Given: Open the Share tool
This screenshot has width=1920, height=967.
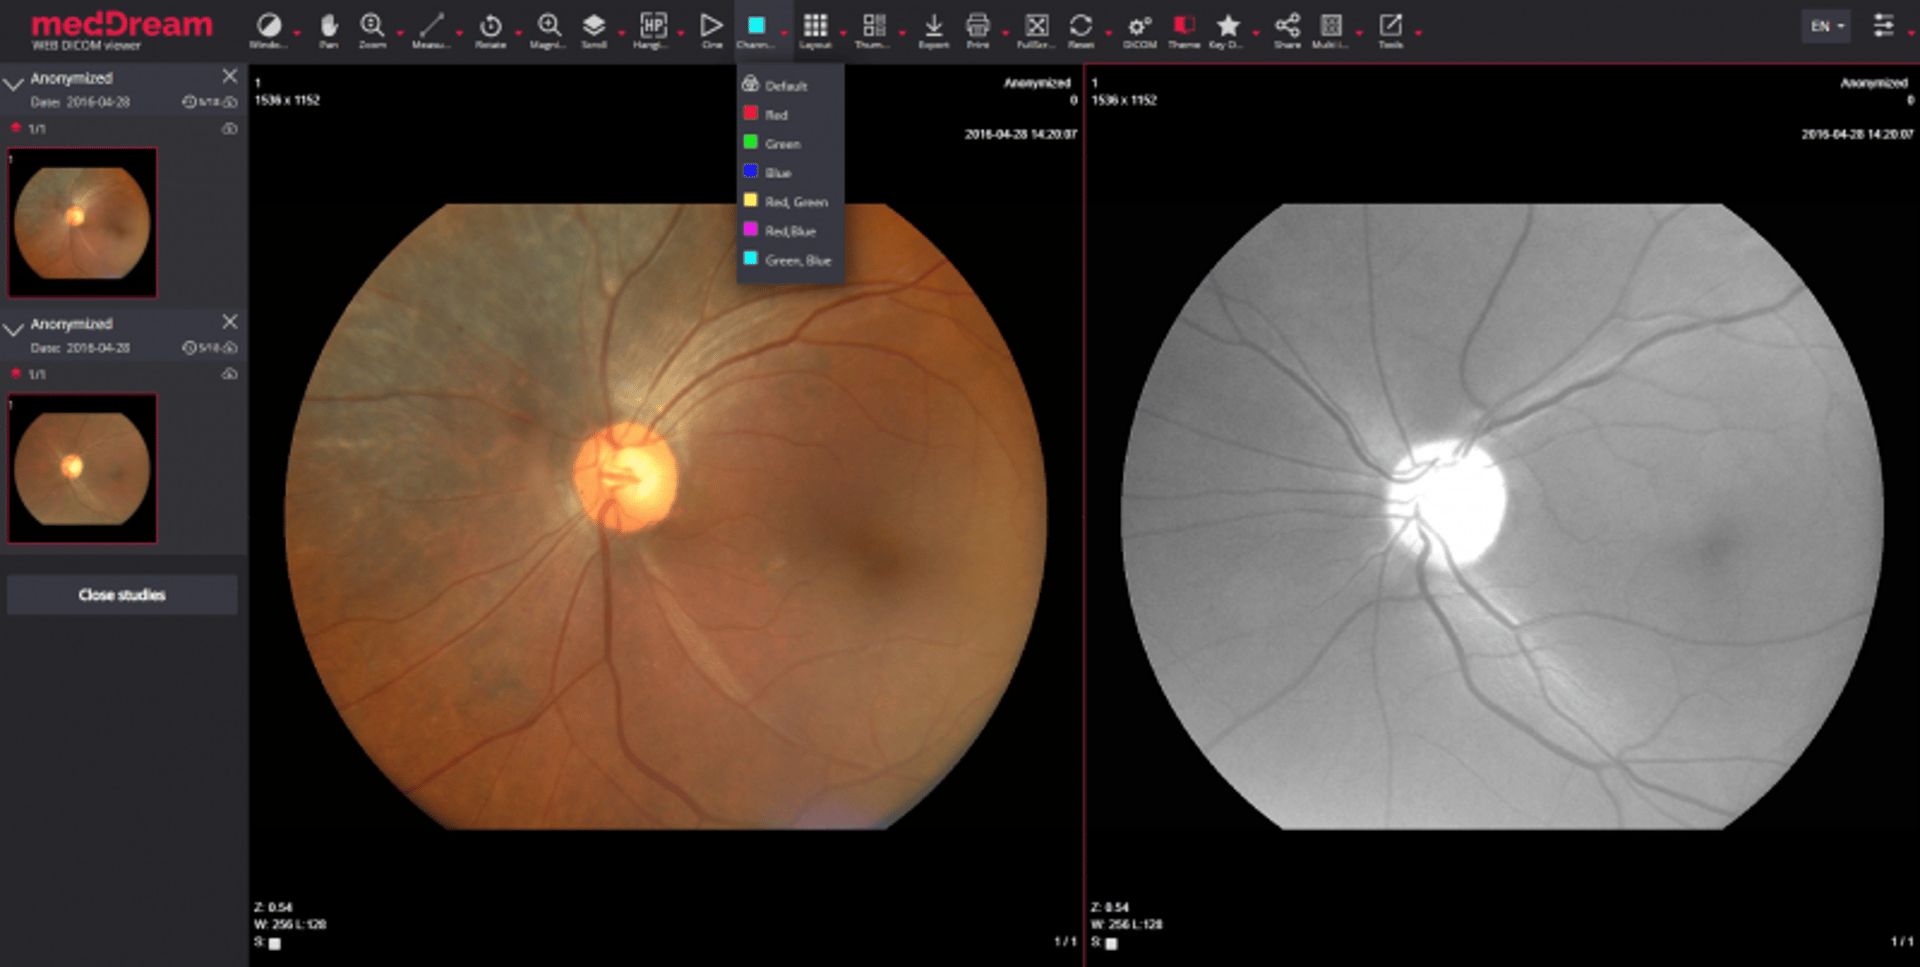Looking at the screenshot, I should pyautogui.click(x=1287, y=28).
